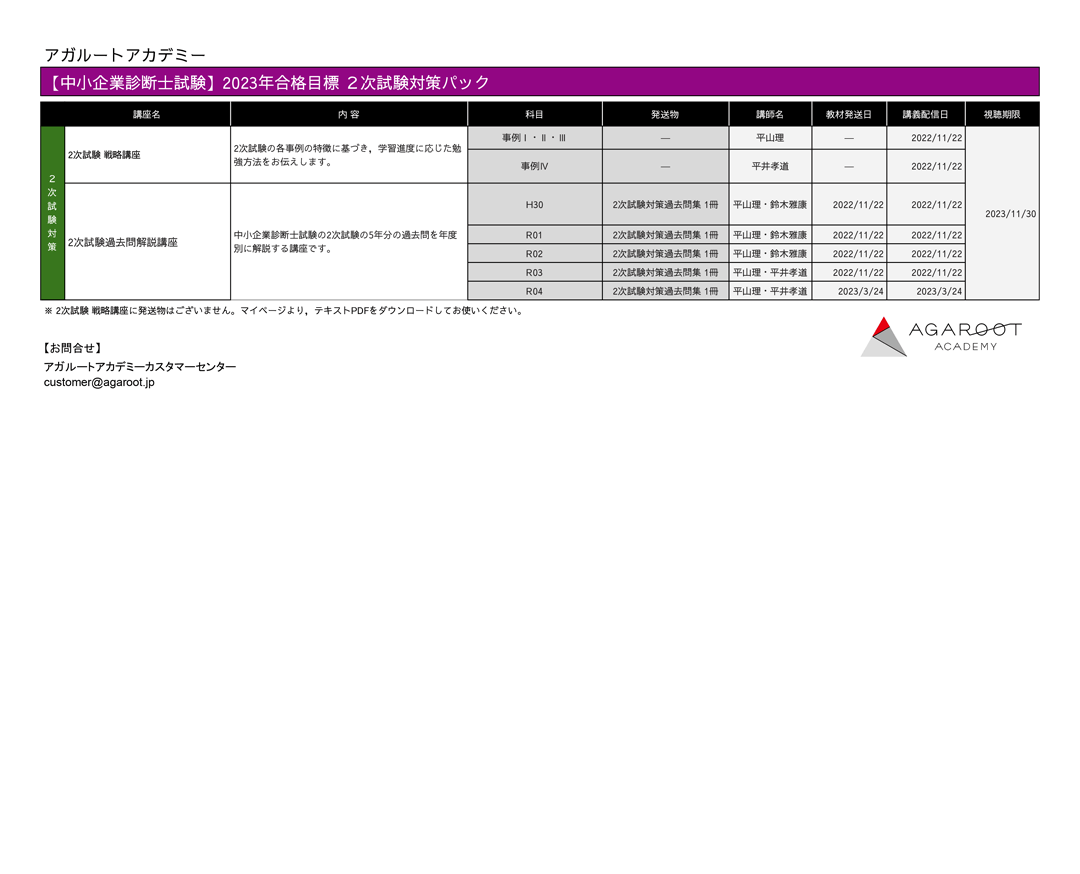Click the 平井孝道 instructor cell
Screen dimensions: 1080x874
(x=769, y=167)
